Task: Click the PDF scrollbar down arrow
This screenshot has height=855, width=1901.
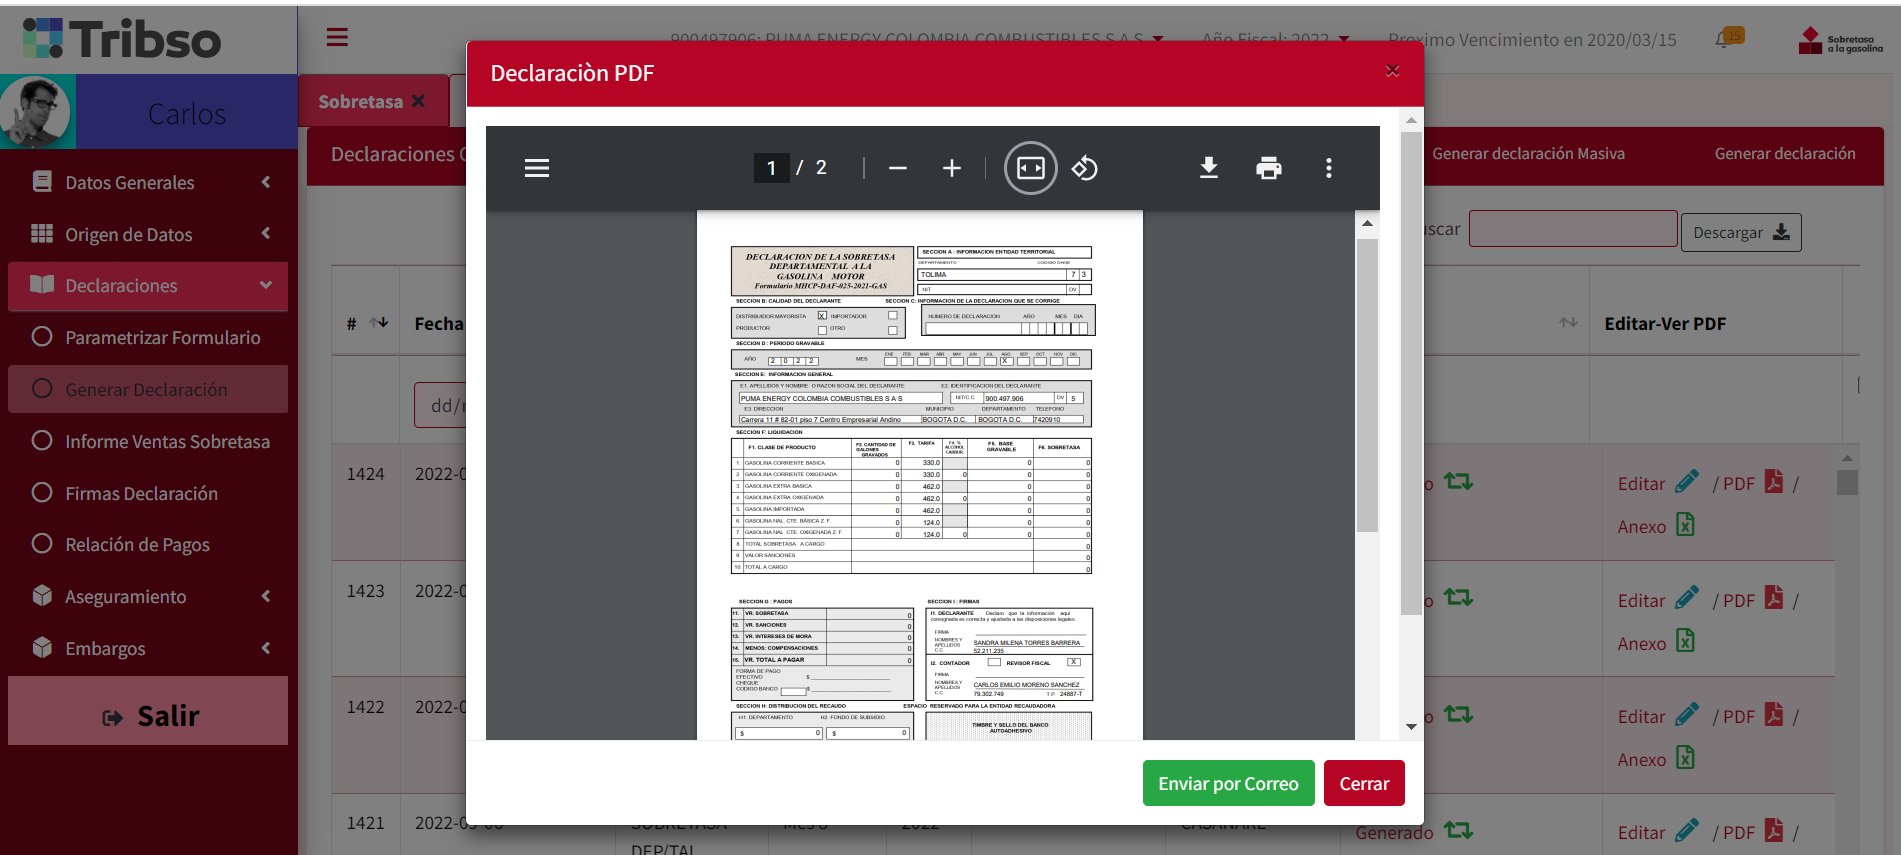Action: tap(1411, 727)
